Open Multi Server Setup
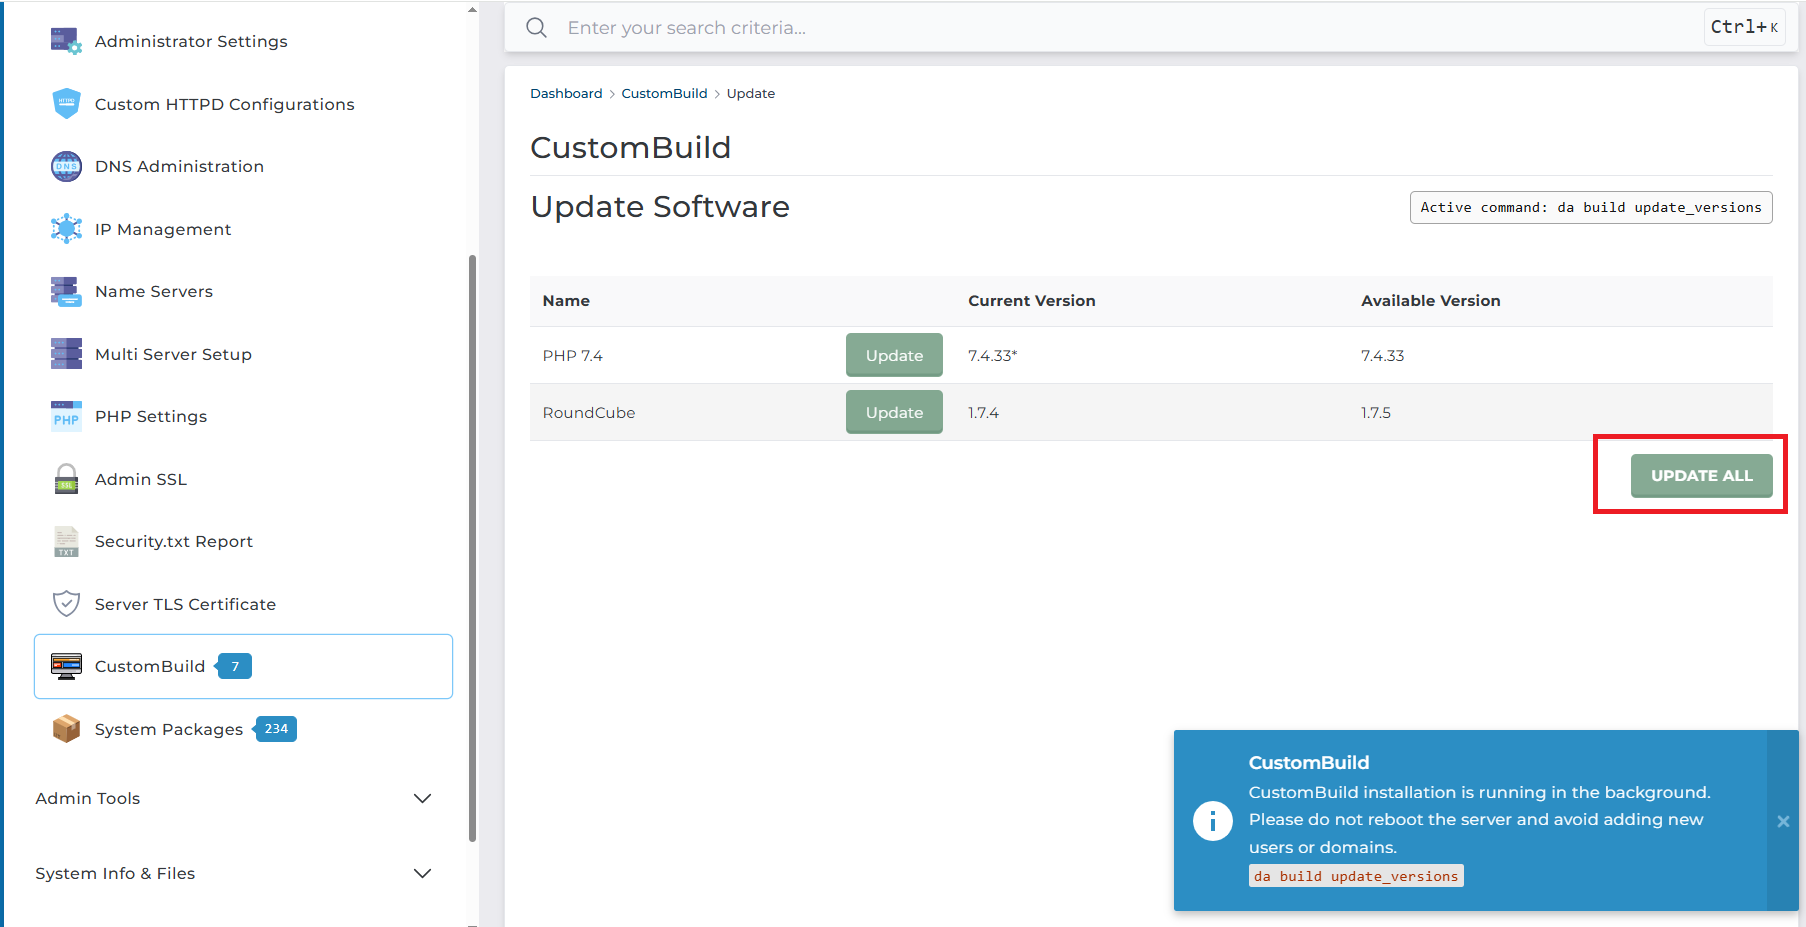The height and width of the screenshot is (927, 1806). coord(173,354)
